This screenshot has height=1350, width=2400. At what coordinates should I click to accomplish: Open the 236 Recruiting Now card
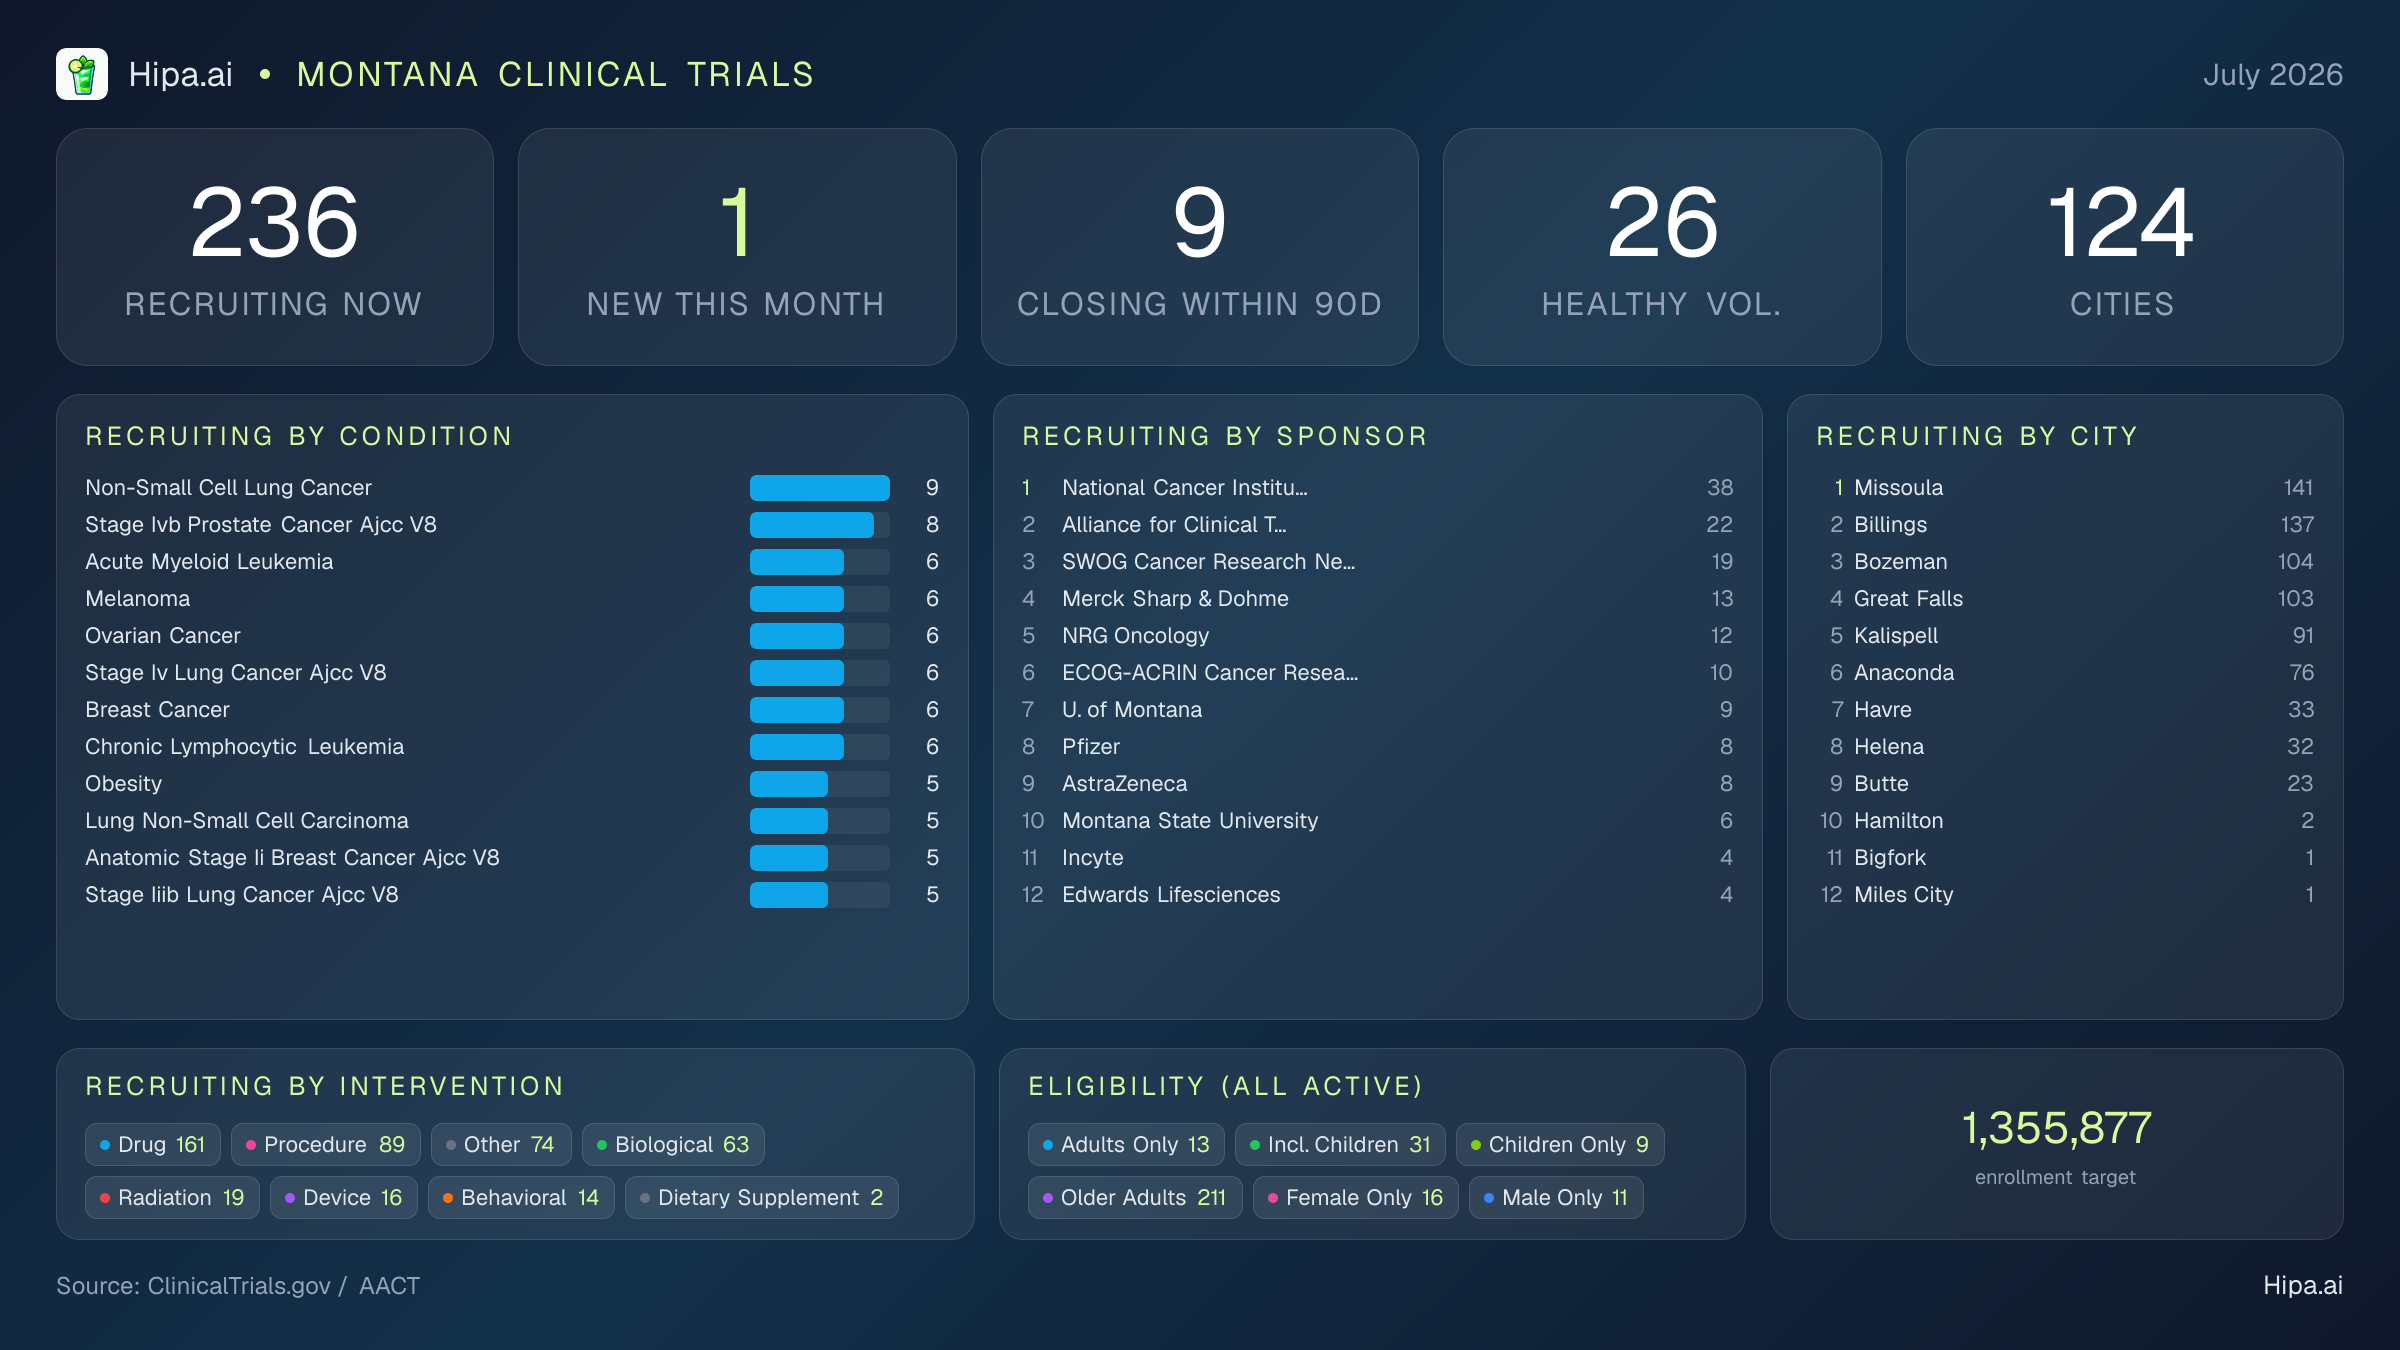click(275, 247)
